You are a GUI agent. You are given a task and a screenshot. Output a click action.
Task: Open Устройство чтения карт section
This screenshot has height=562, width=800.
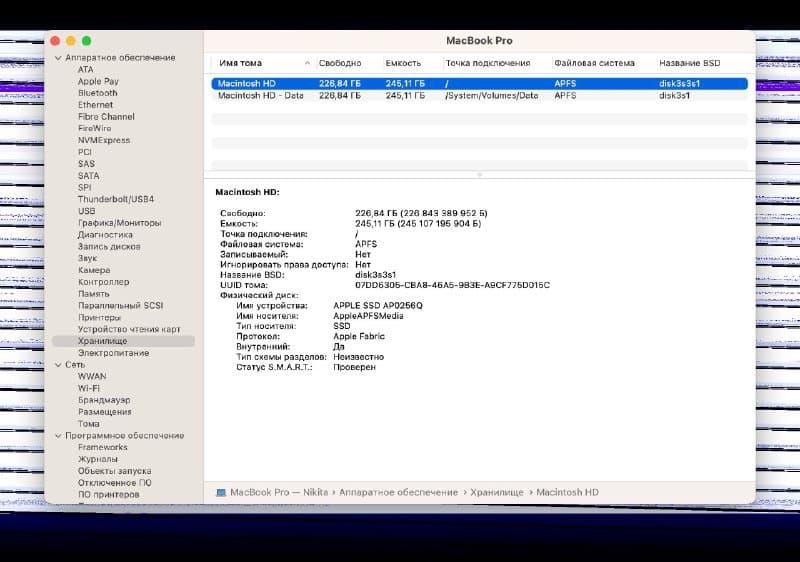129,329
